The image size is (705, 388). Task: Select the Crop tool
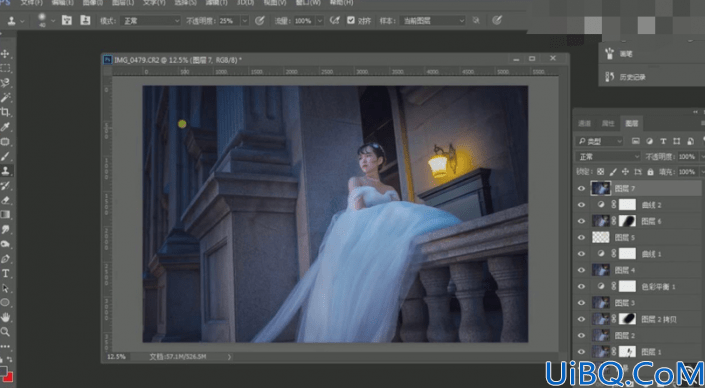[5, 112]
